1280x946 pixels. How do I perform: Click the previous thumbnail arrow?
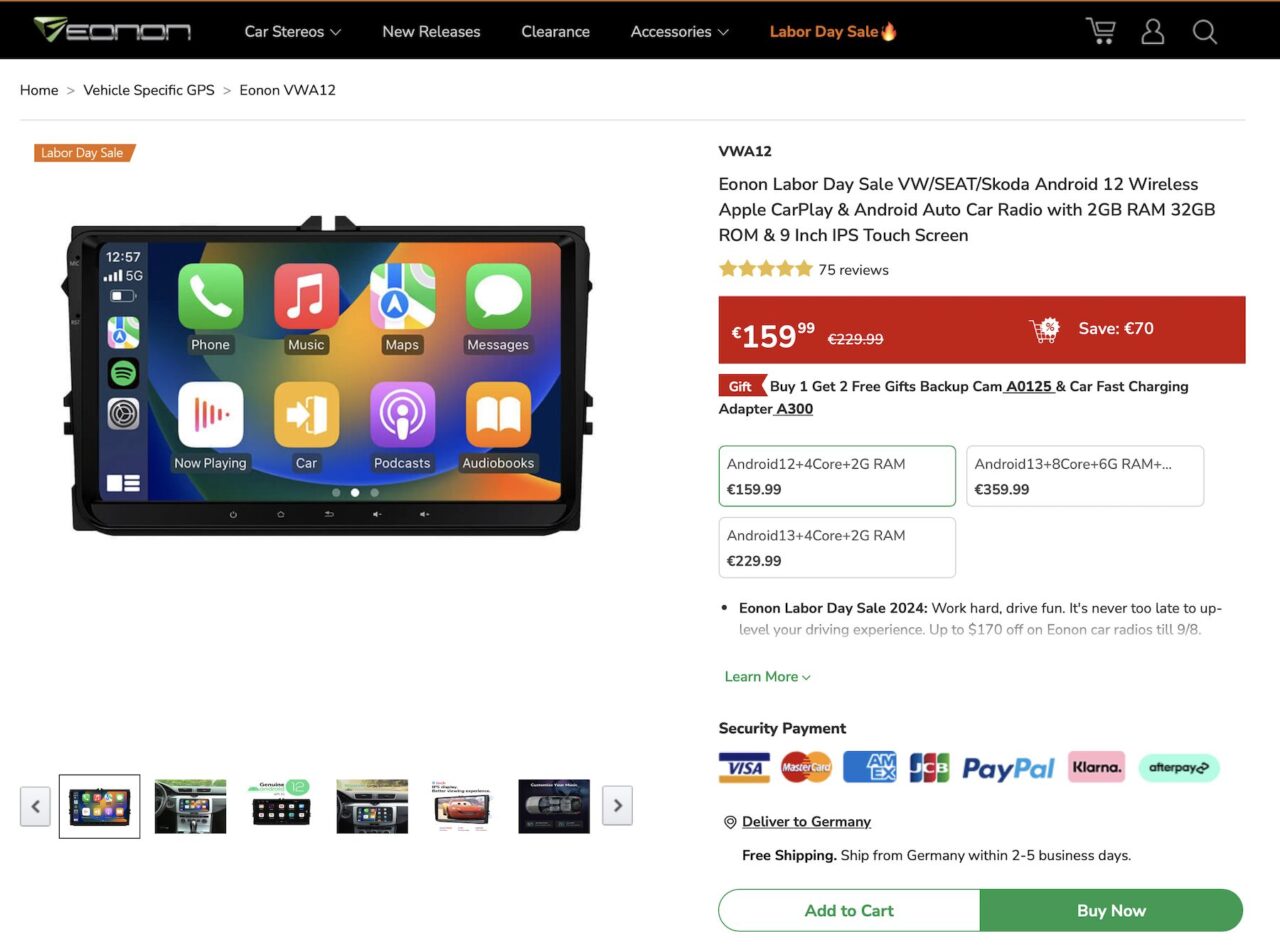(35, 805)
